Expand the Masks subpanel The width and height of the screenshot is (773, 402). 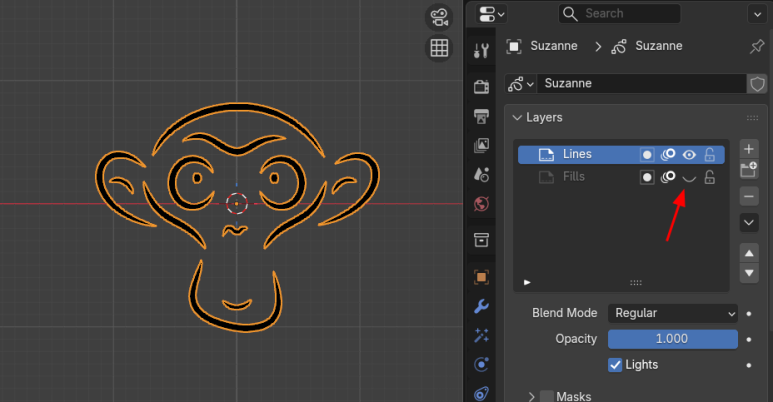pos(531,397)
